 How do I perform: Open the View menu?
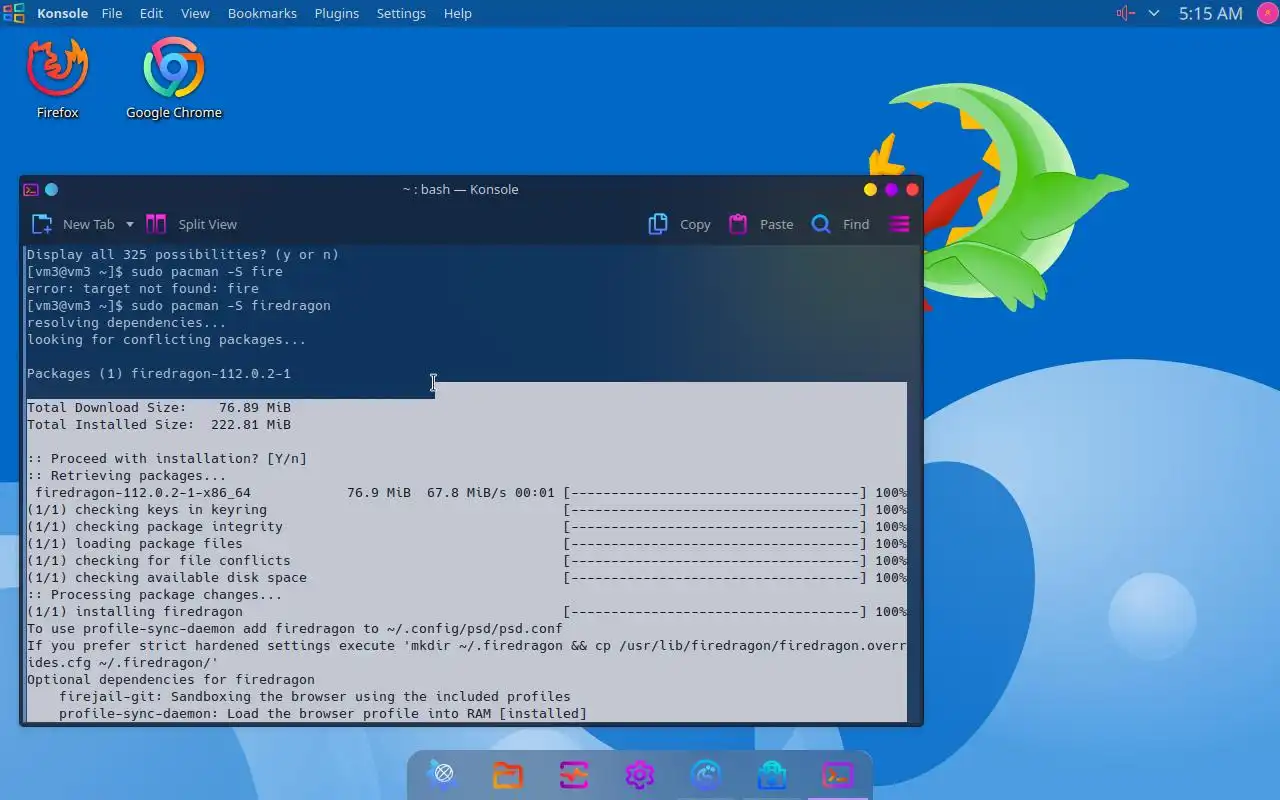point(195,13)
